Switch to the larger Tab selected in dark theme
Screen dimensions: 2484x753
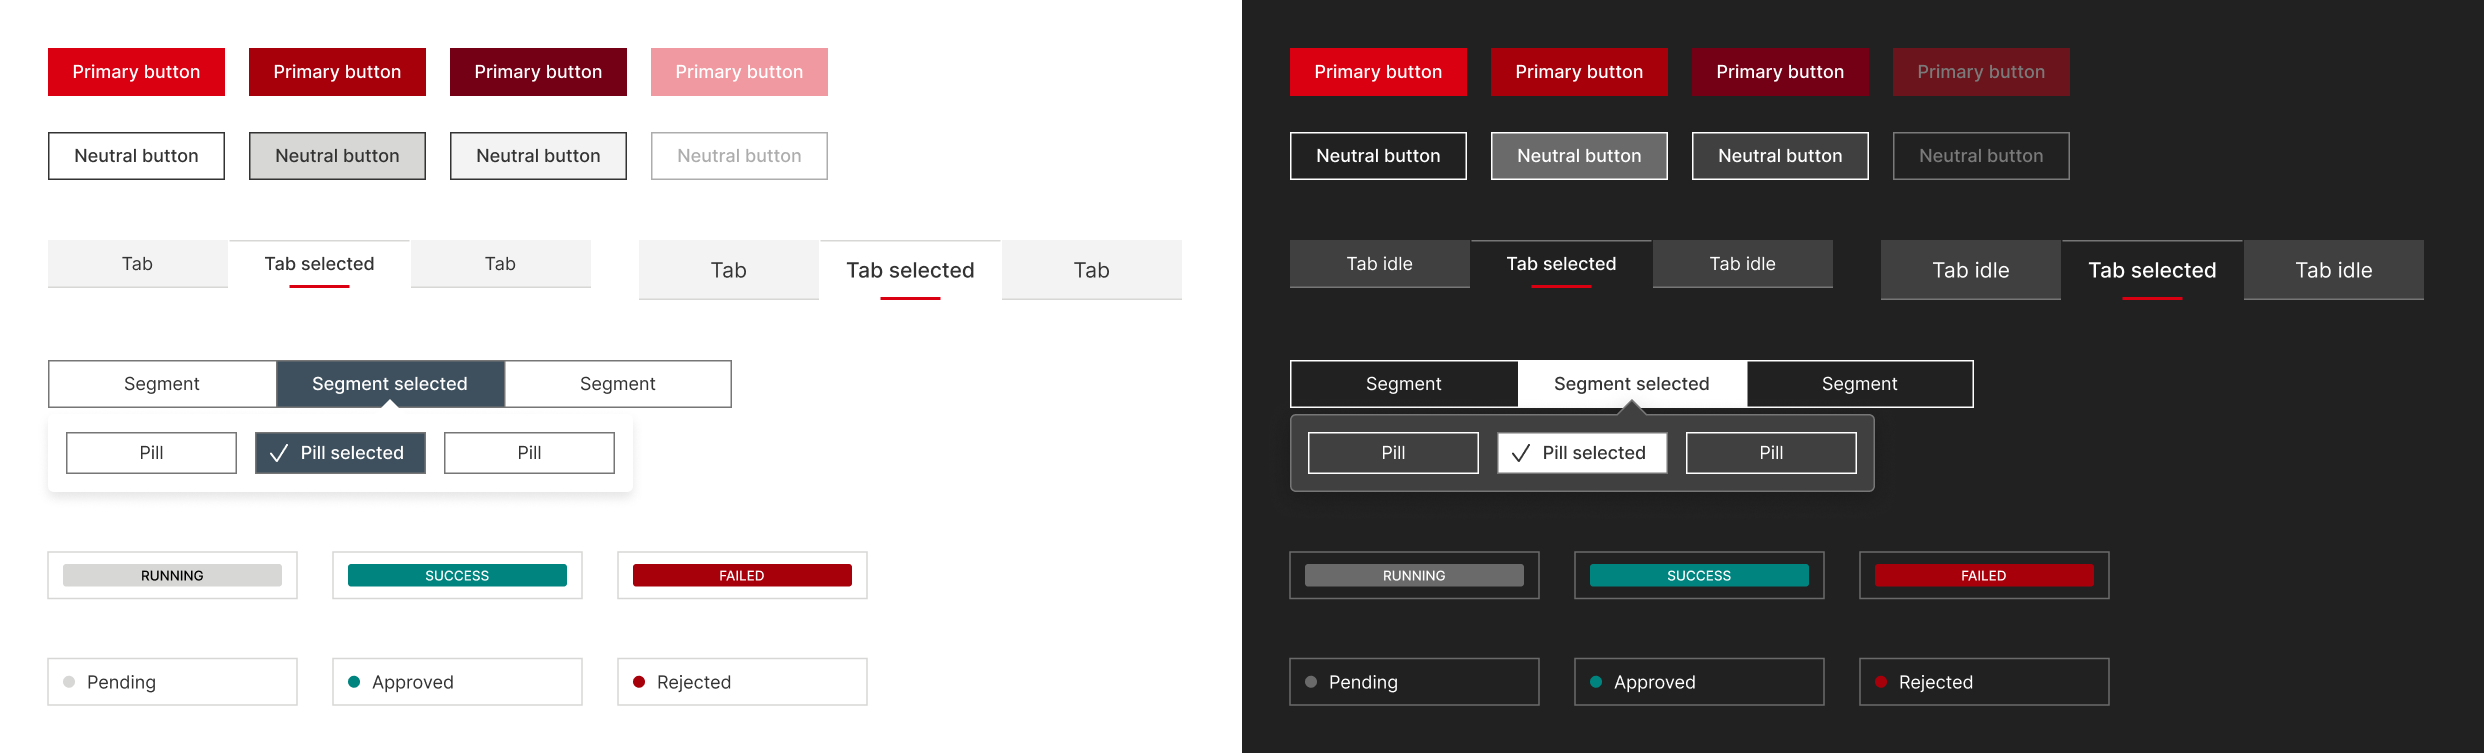click(x=2152, y=270)
